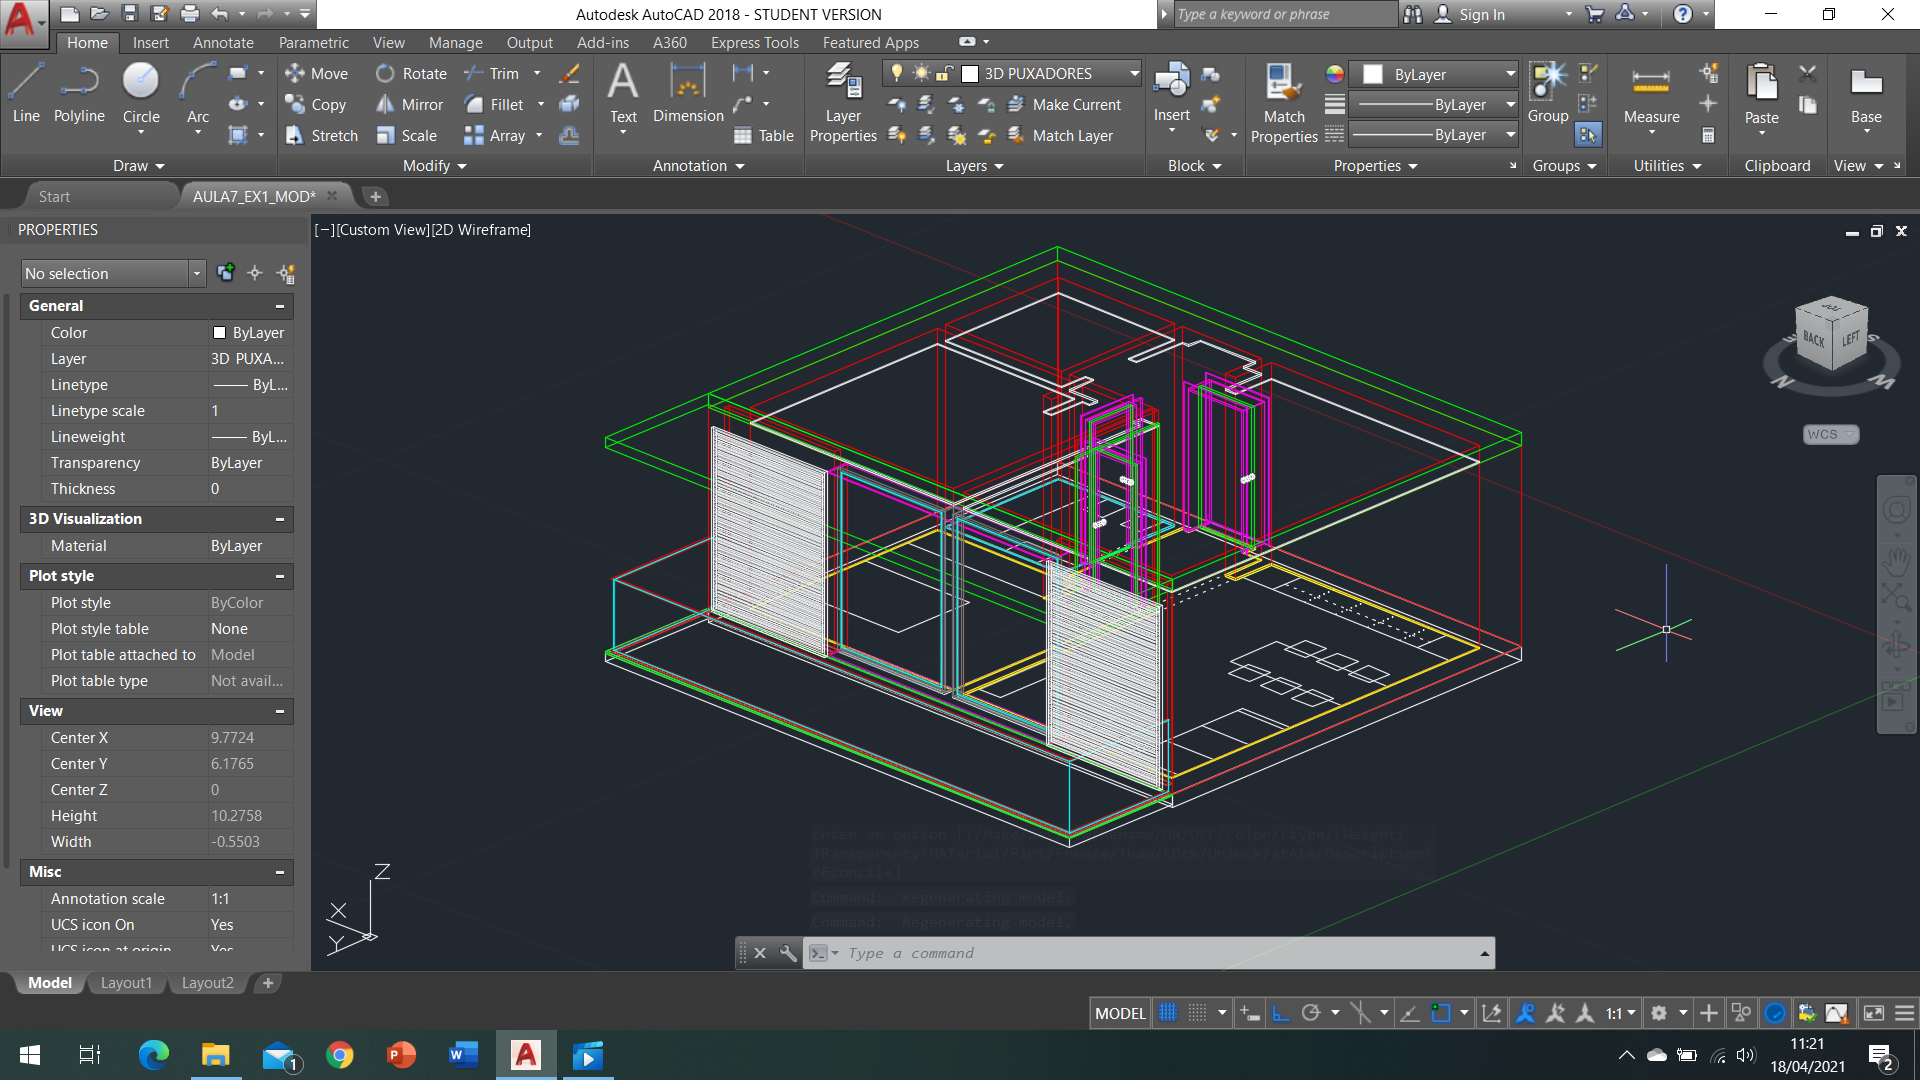This screenshot has height=1080, width=1920.
Task: Collapse the General properties section
Action: point(280,306)
